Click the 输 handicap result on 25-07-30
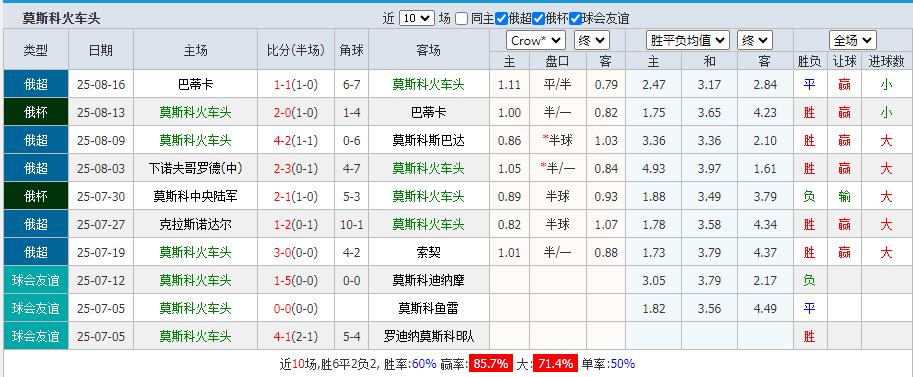 844,196
